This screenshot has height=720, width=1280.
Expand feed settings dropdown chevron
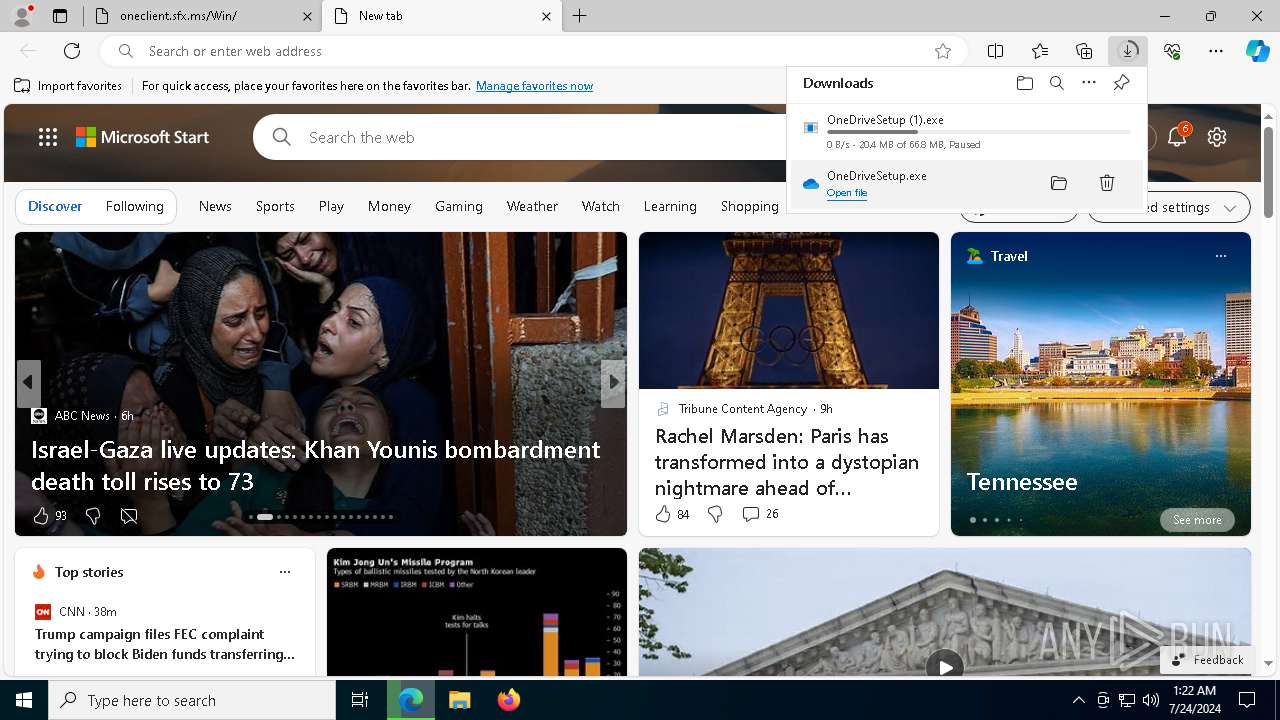1230,208
